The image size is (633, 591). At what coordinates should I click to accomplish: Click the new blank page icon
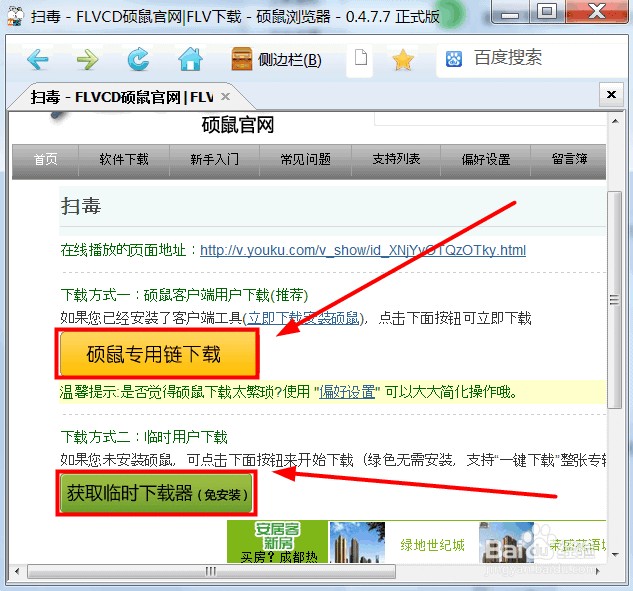tap(361, 58)
